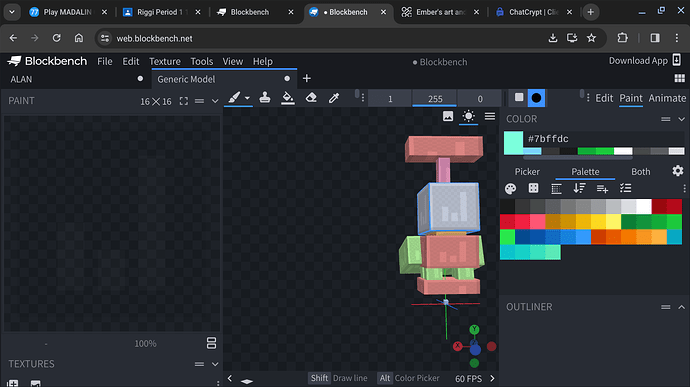Open the color palette settings gear
This screenshot has width=690, height=387.
678,171
